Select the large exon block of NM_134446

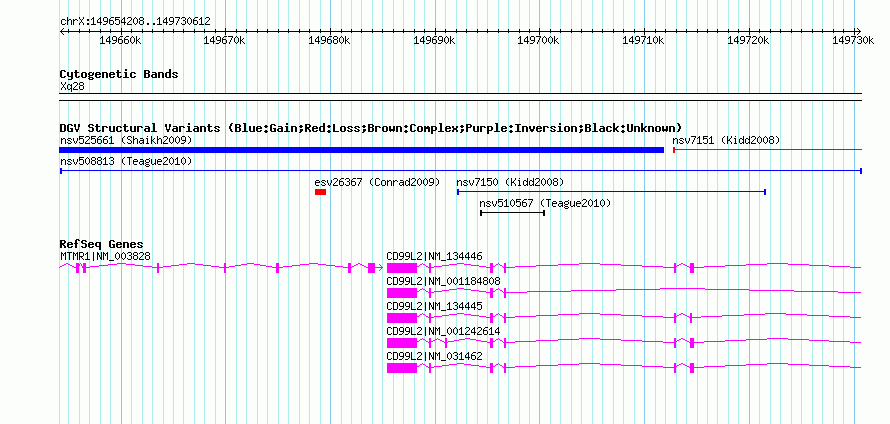(x=402, y=268)
